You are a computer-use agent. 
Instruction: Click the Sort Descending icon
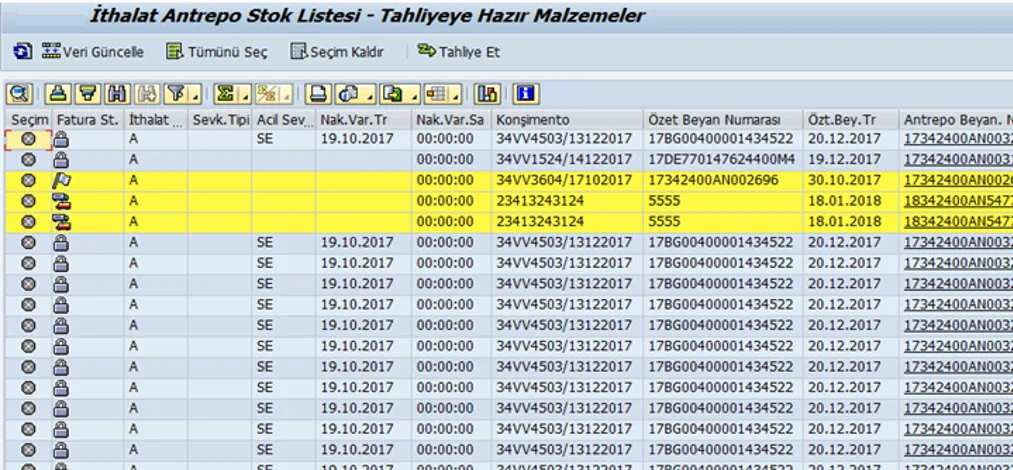point(89,94)
